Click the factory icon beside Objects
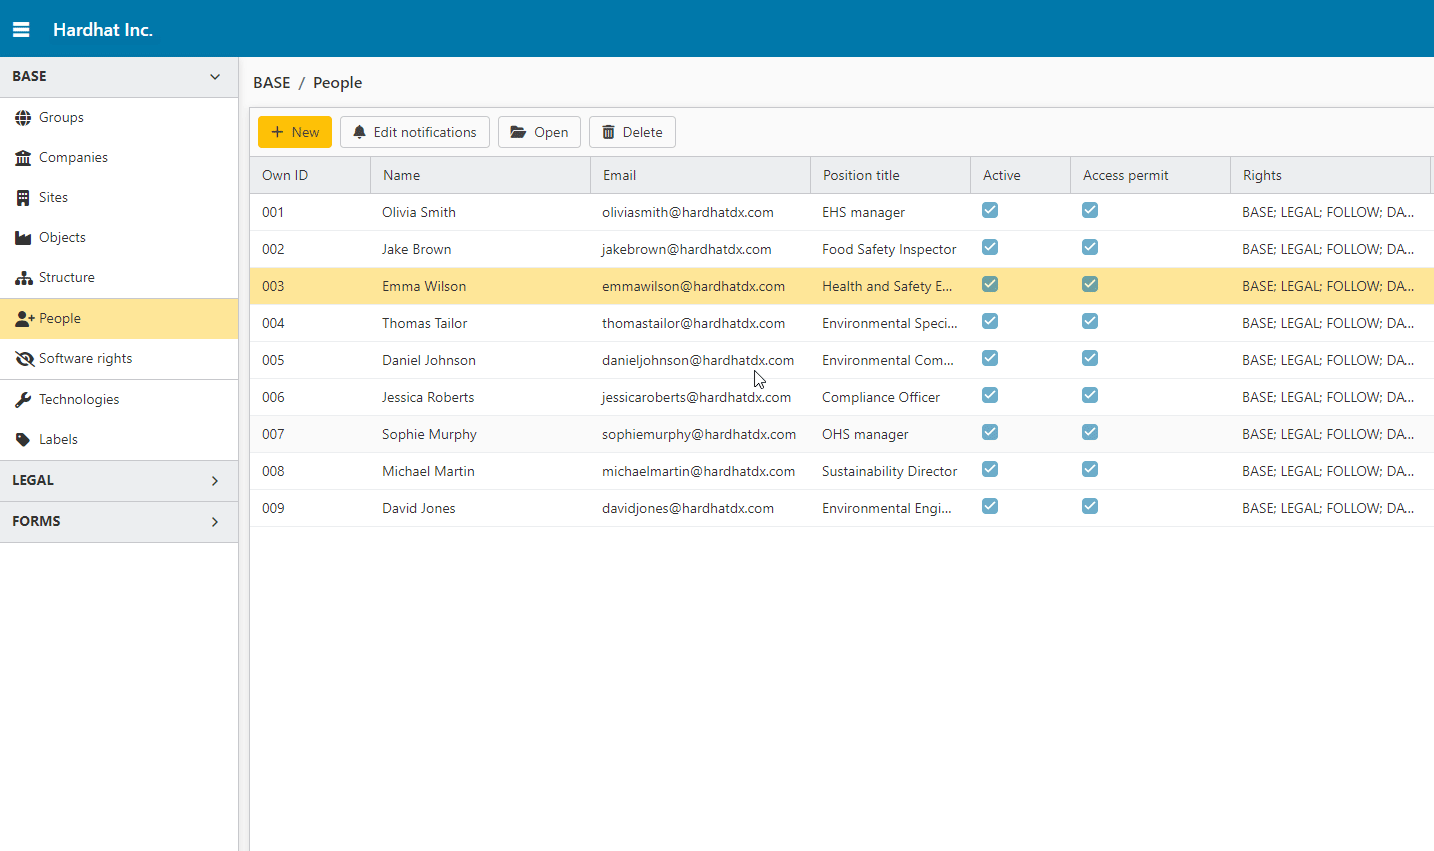This screenshot has height=851, width=1434. (23, 238)
